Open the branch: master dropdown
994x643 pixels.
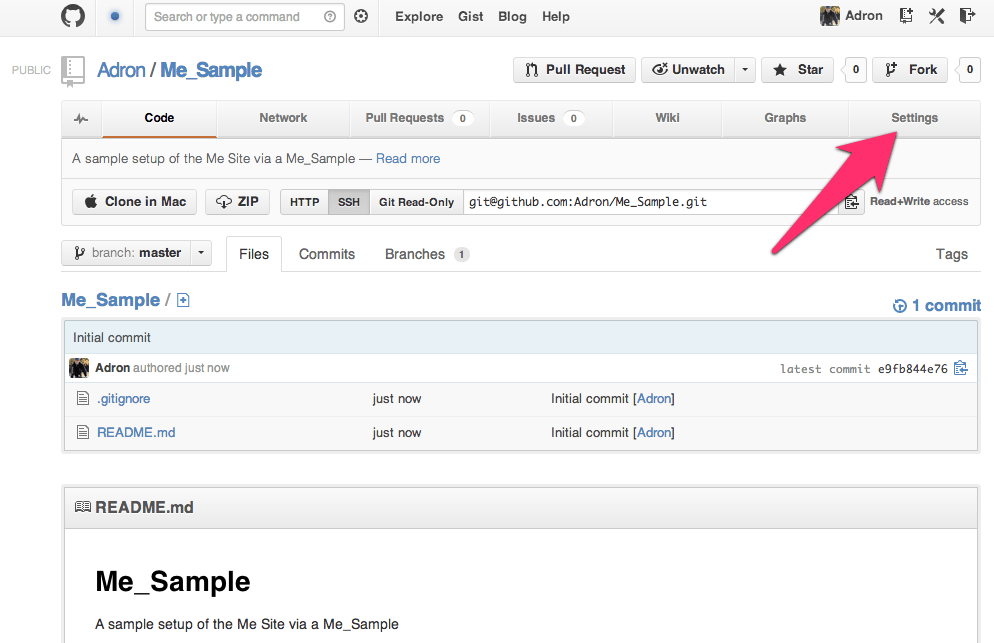coord(136,253)
